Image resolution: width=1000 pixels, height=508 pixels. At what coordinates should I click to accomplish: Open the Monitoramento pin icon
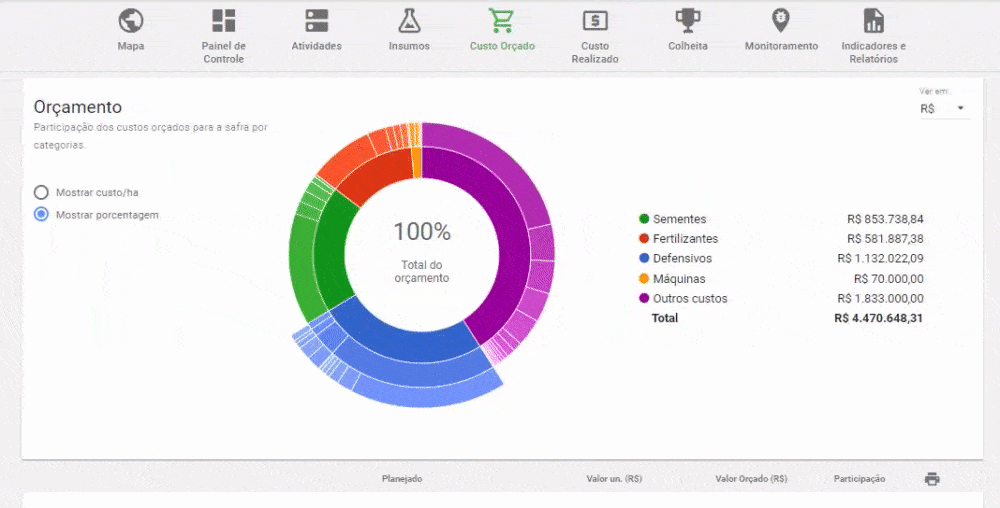tap(781, 21)
